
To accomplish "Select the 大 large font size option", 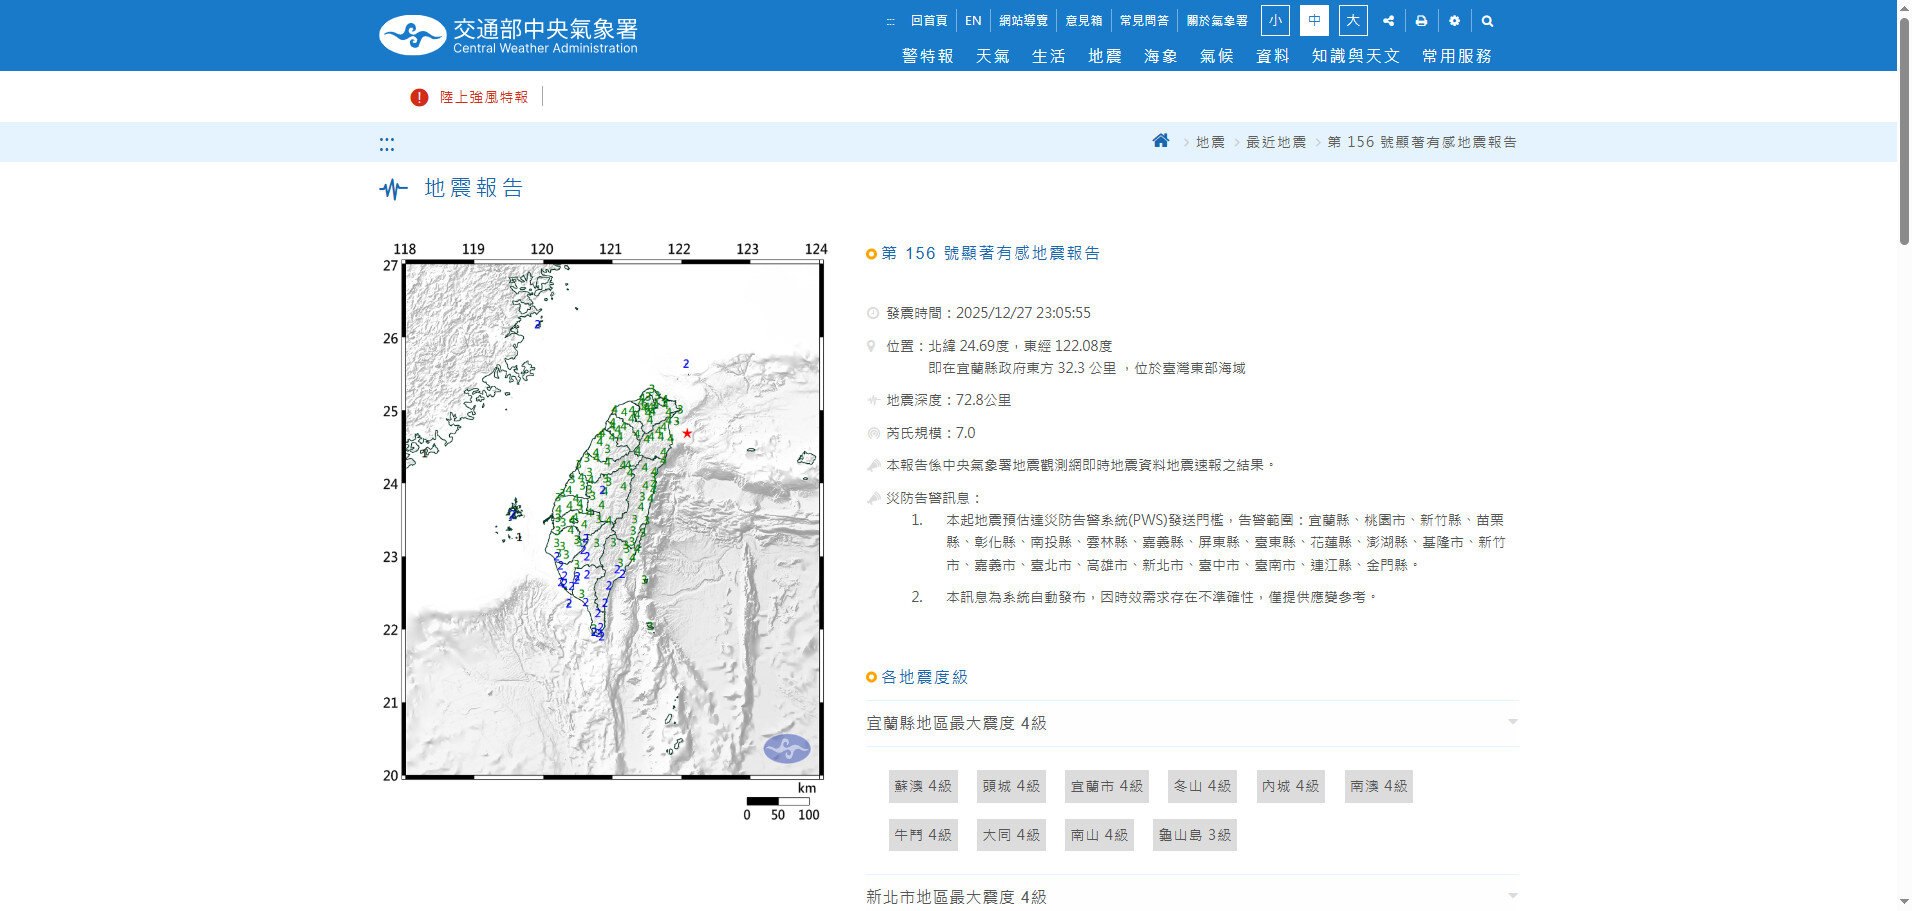I will point(1352,20).
